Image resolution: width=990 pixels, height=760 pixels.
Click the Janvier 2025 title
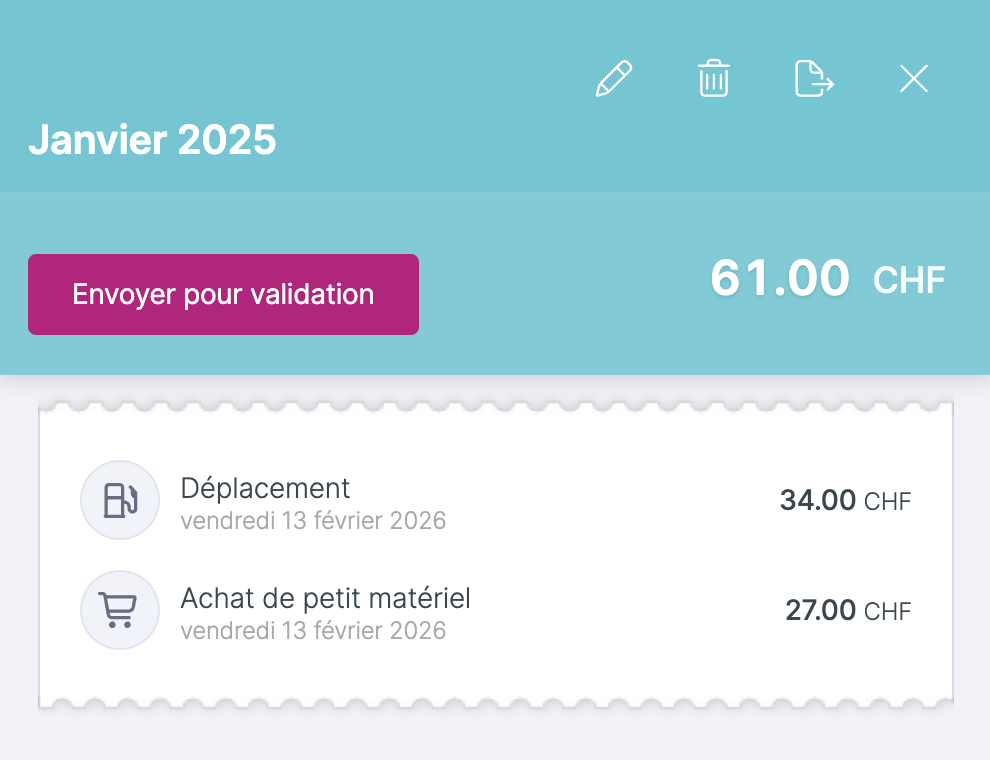point(152,141)
